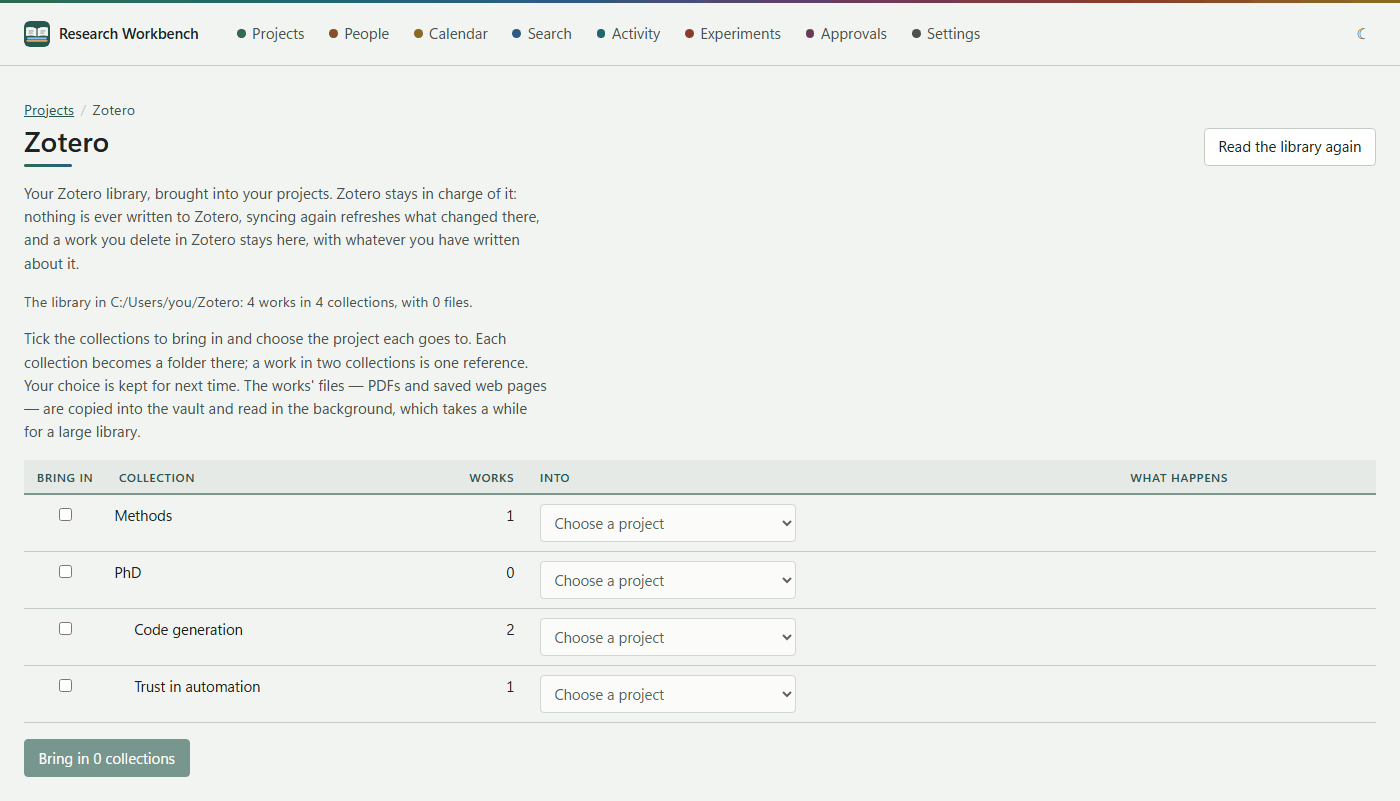Click the Trust in automation collection name
The image size is (1400, 801).
click(197, 687)
